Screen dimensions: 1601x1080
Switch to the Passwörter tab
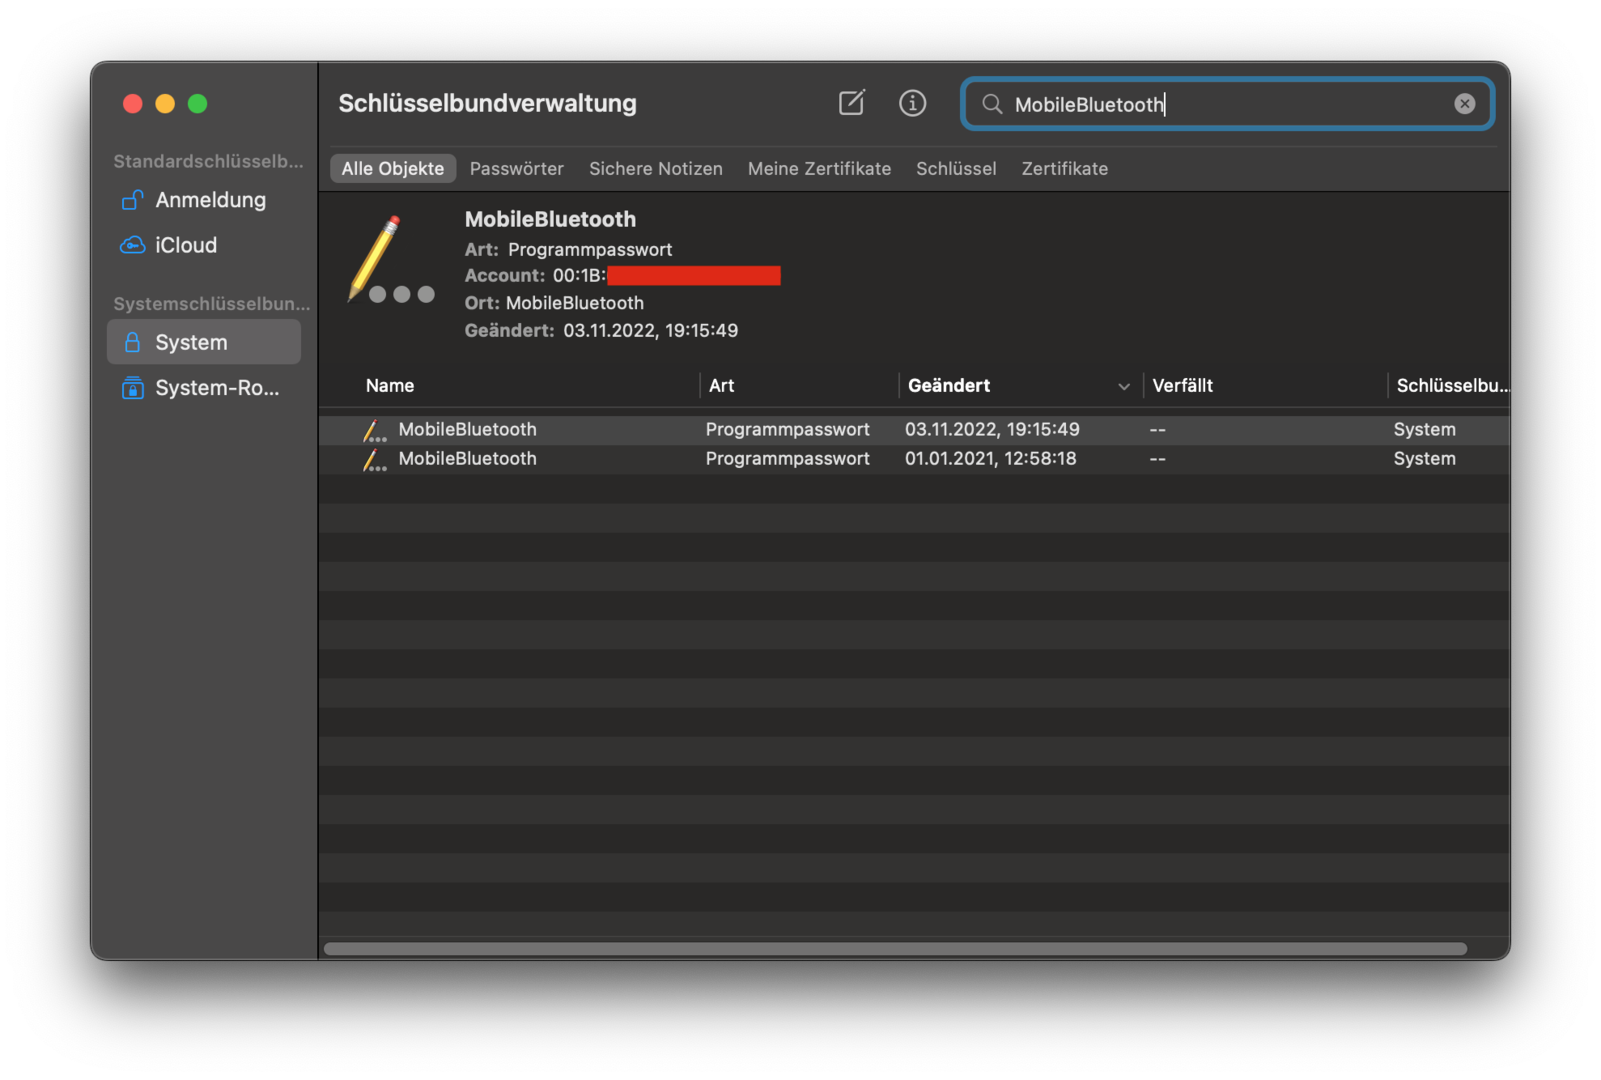(516, 169)
